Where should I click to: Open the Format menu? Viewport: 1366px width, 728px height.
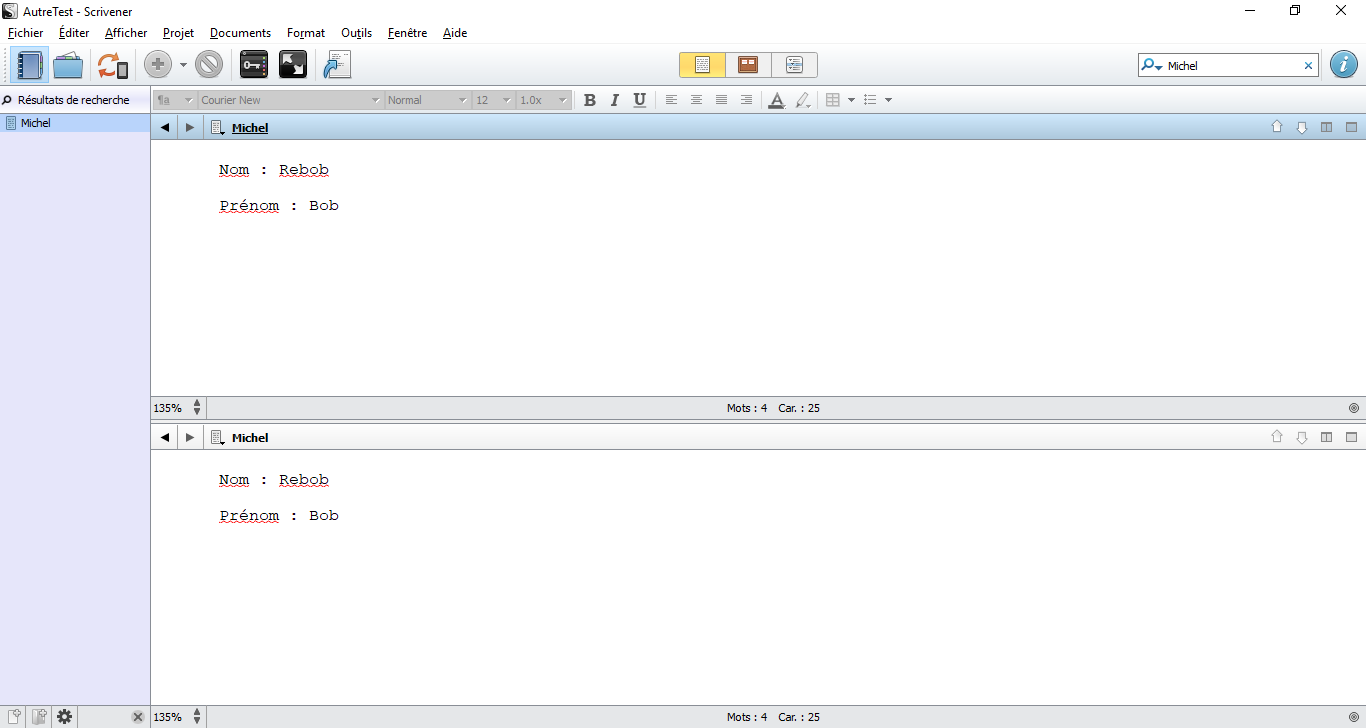305,33
